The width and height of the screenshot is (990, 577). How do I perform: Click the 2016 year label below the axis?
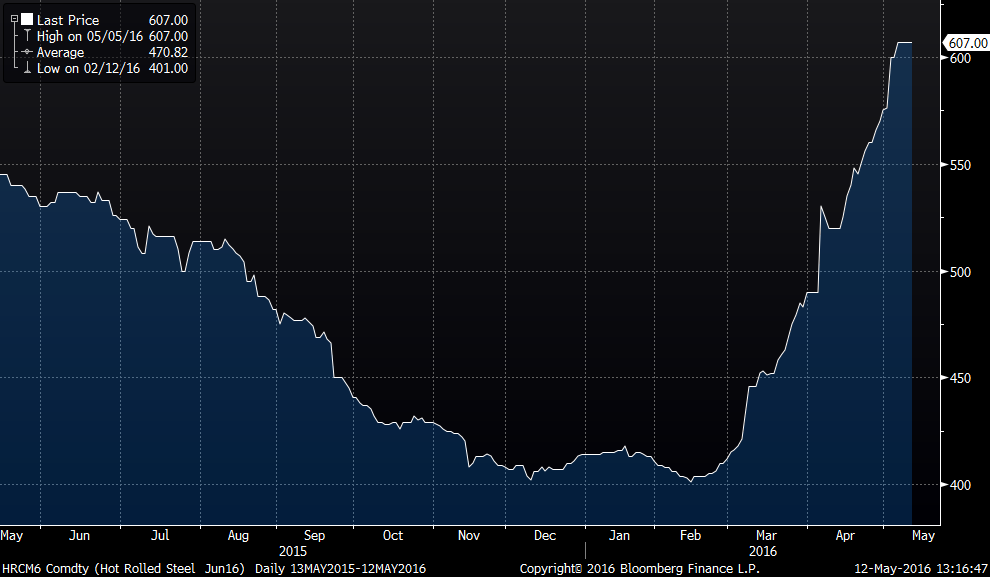[x=761, y=551]
